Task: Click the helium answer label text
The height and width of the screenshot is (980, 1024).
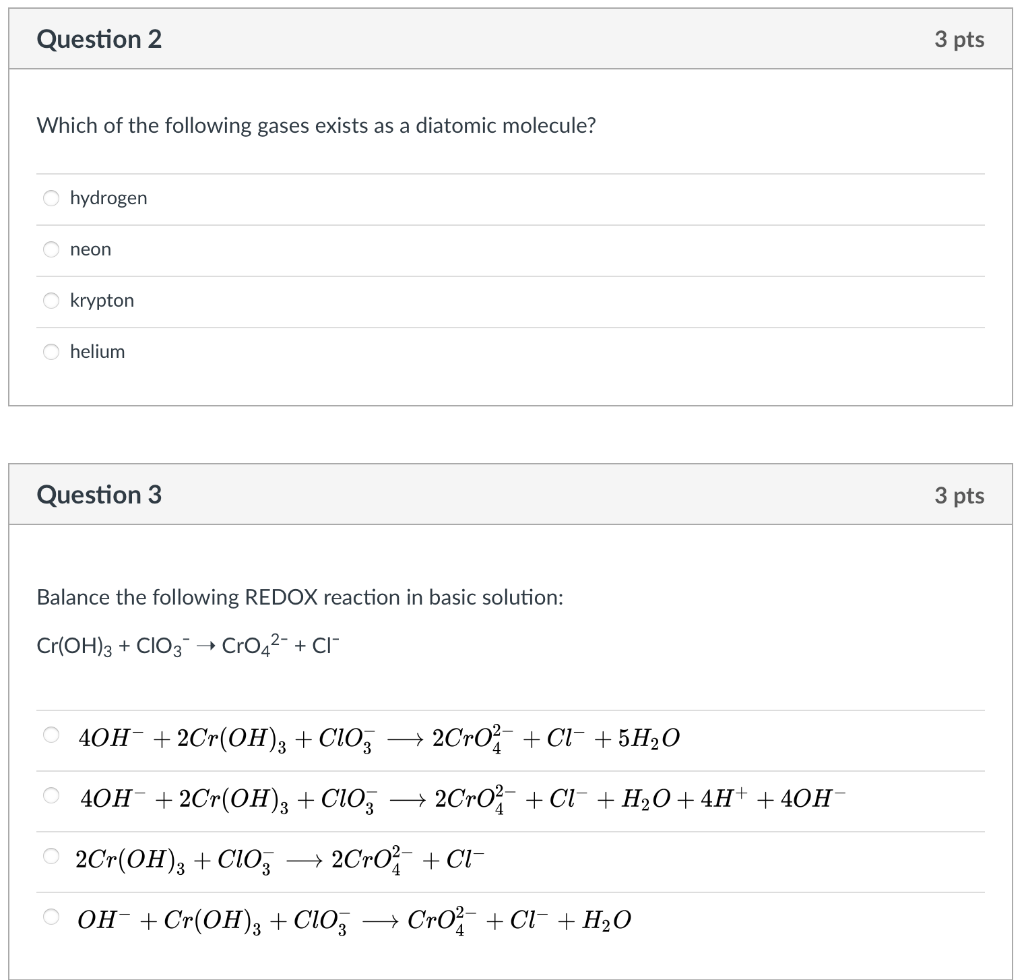Action: pyautogui.click(x=98, y=351)
